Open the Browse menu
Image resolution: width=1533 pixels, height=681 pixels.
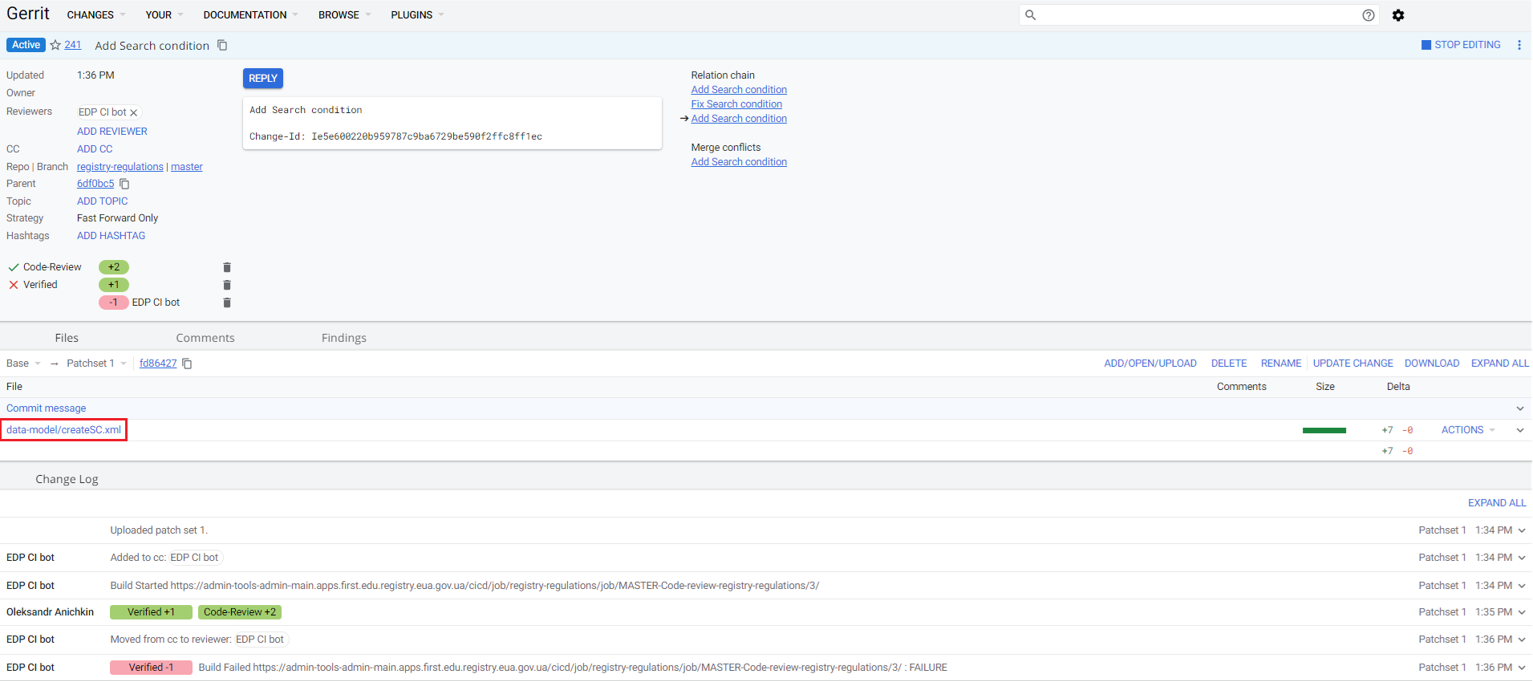(x=345, y=15)
